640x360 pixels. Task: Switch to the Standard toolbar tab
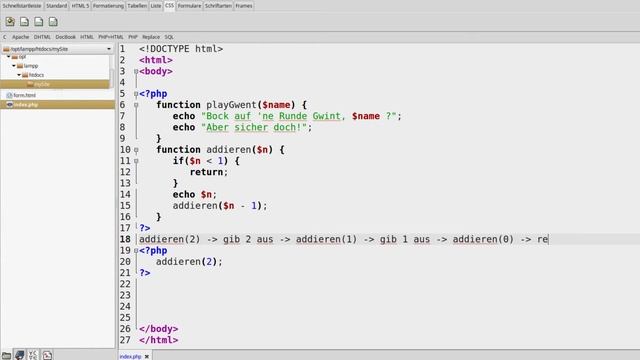(x=56, y=6)
